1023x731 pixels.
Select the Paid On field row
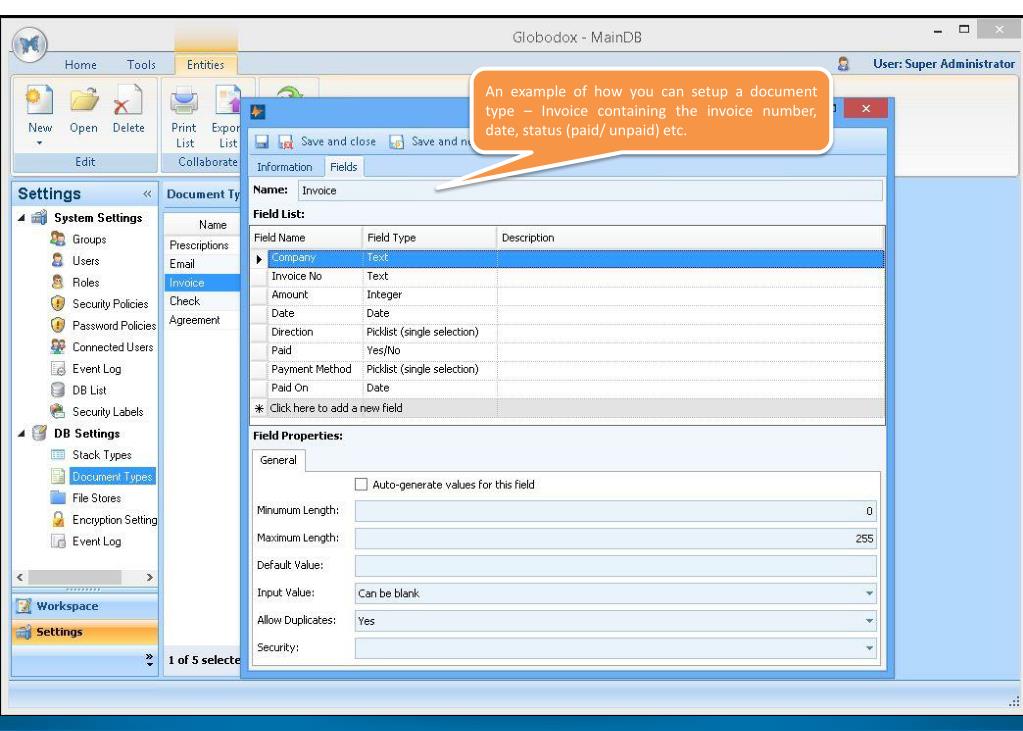click(567, 388)
